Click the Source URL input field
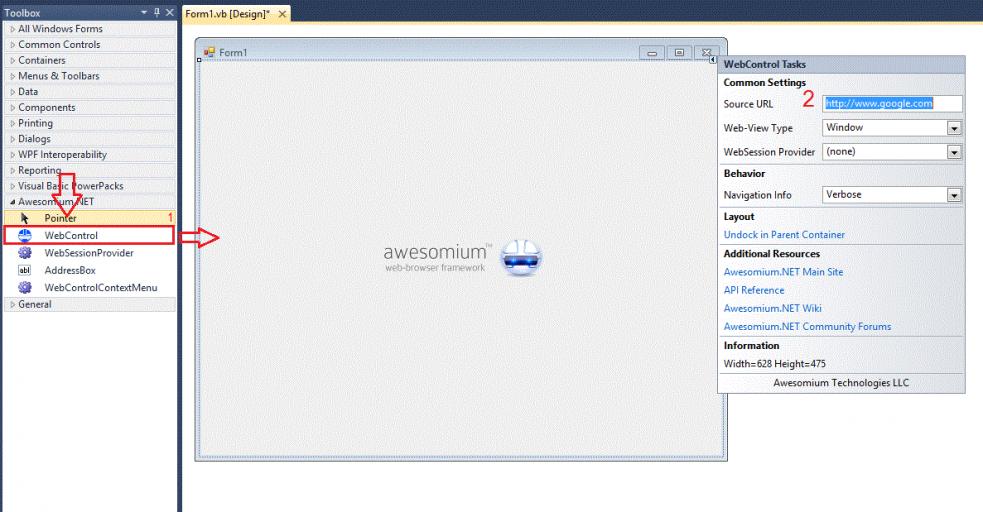Screen dimensions: 983x512 click(x=892, y=104)
